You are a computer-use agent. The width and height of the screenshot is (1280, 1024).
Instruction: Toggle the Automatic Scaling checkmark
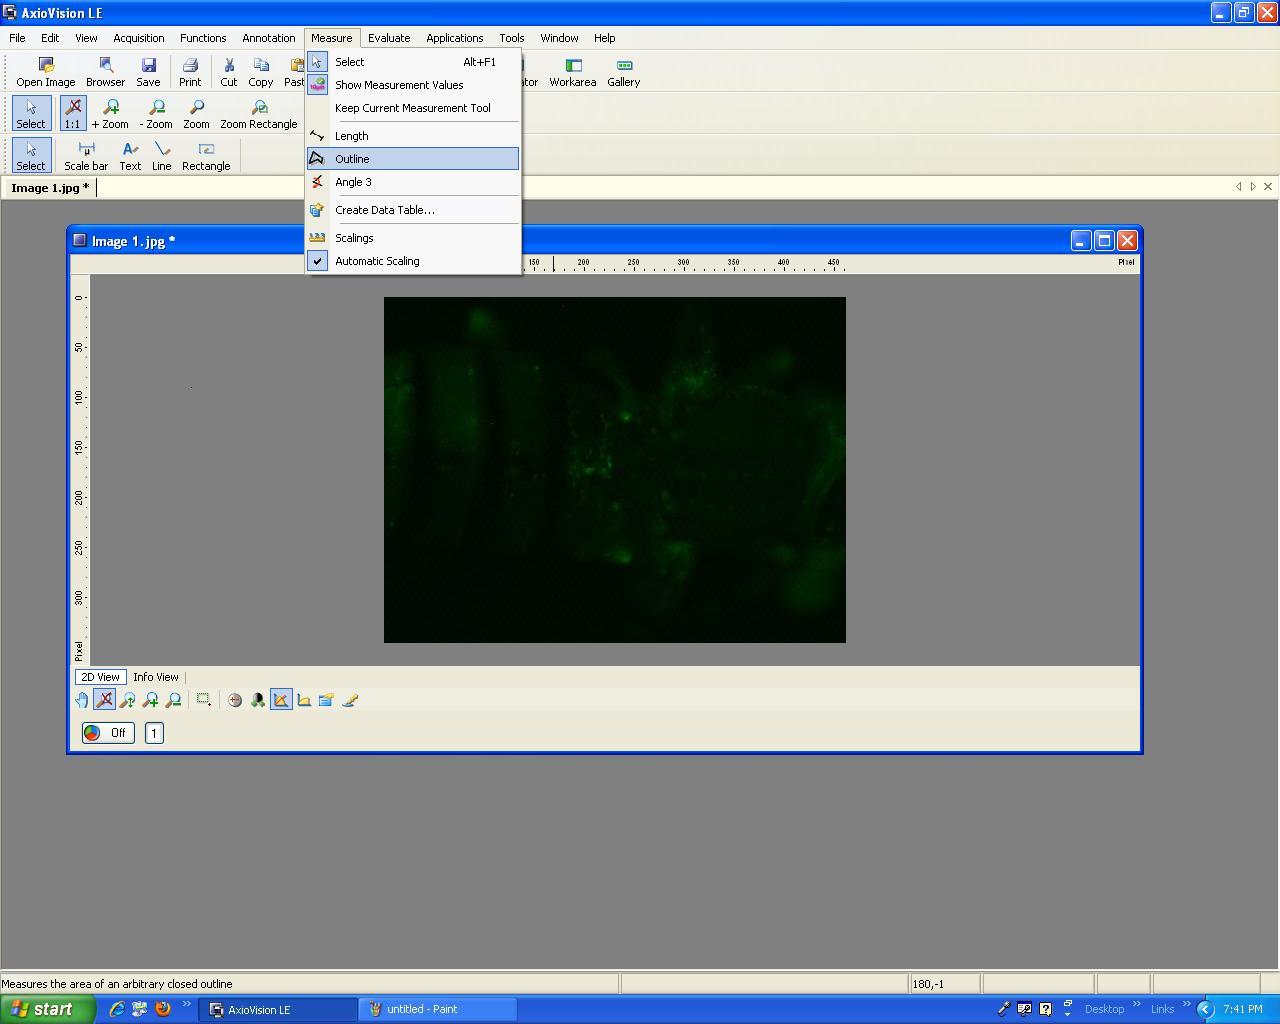click(377, 261)
